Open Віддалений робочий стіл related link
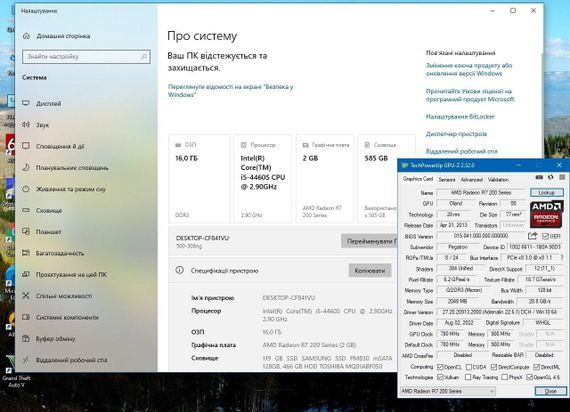Image resolution: width=570 pixels, height=412 pixels. [462, 151]
